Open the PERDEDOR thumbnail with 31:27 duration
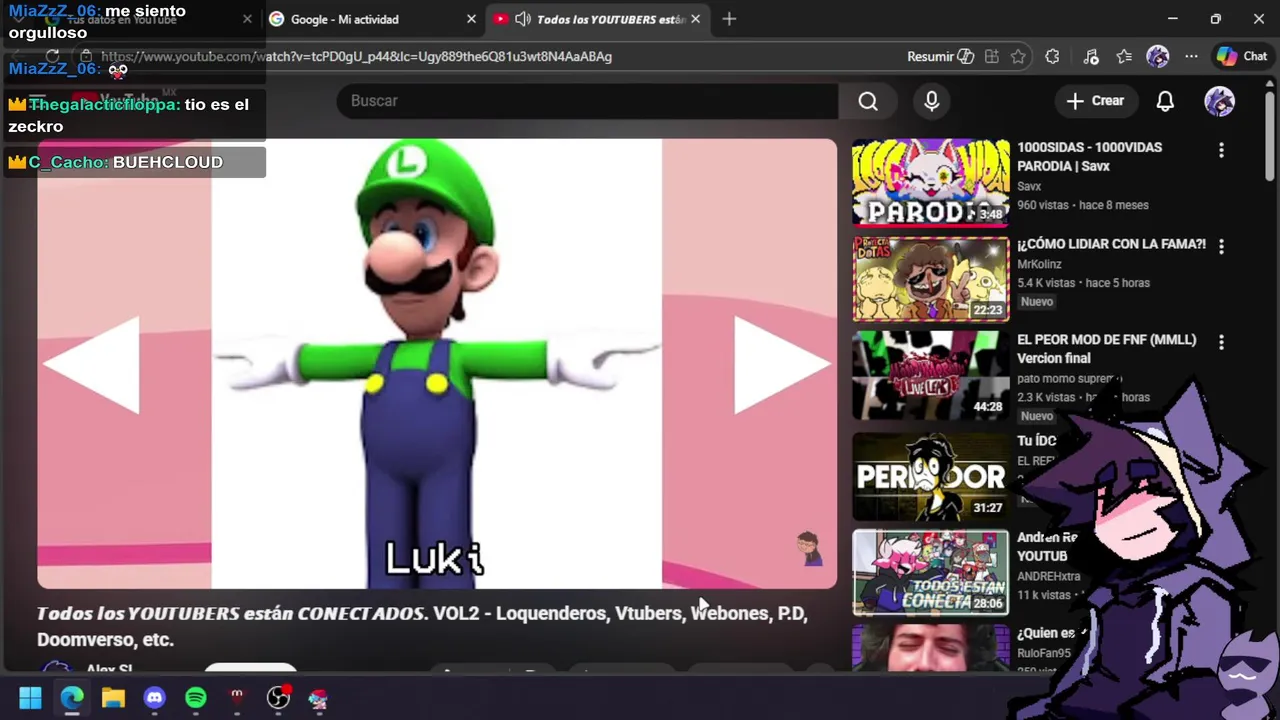Viewport: 1280px width, 720px height. [931, 476]
